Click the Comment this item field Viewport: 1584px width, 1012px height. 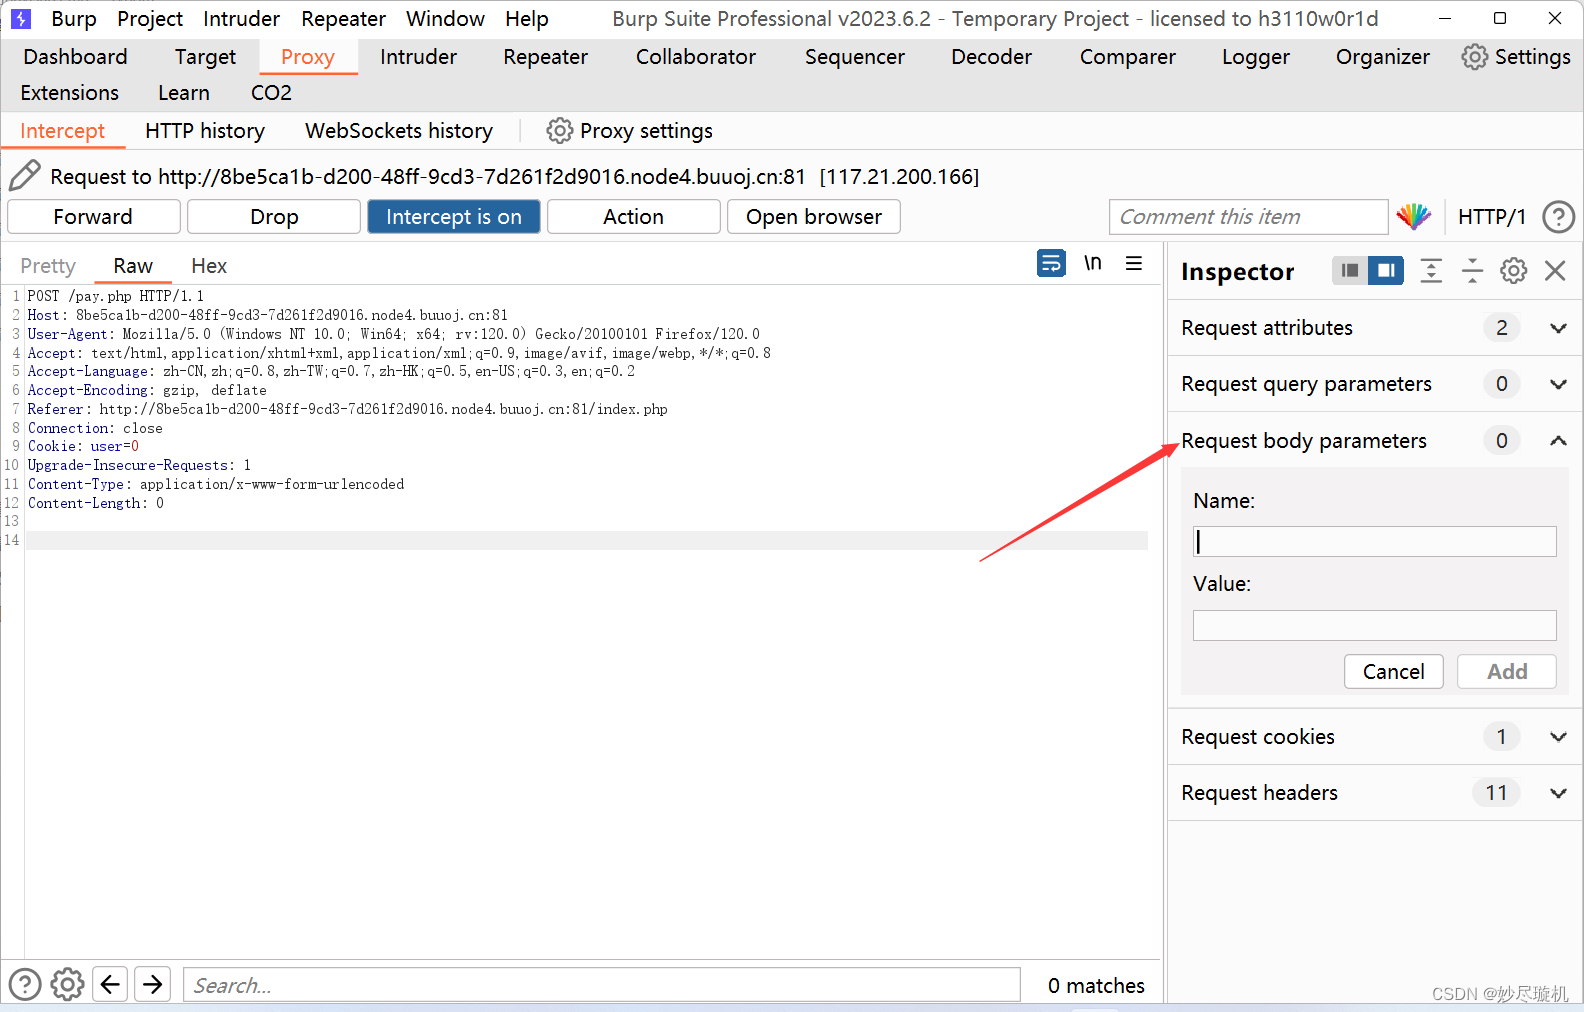(1249, 217)
